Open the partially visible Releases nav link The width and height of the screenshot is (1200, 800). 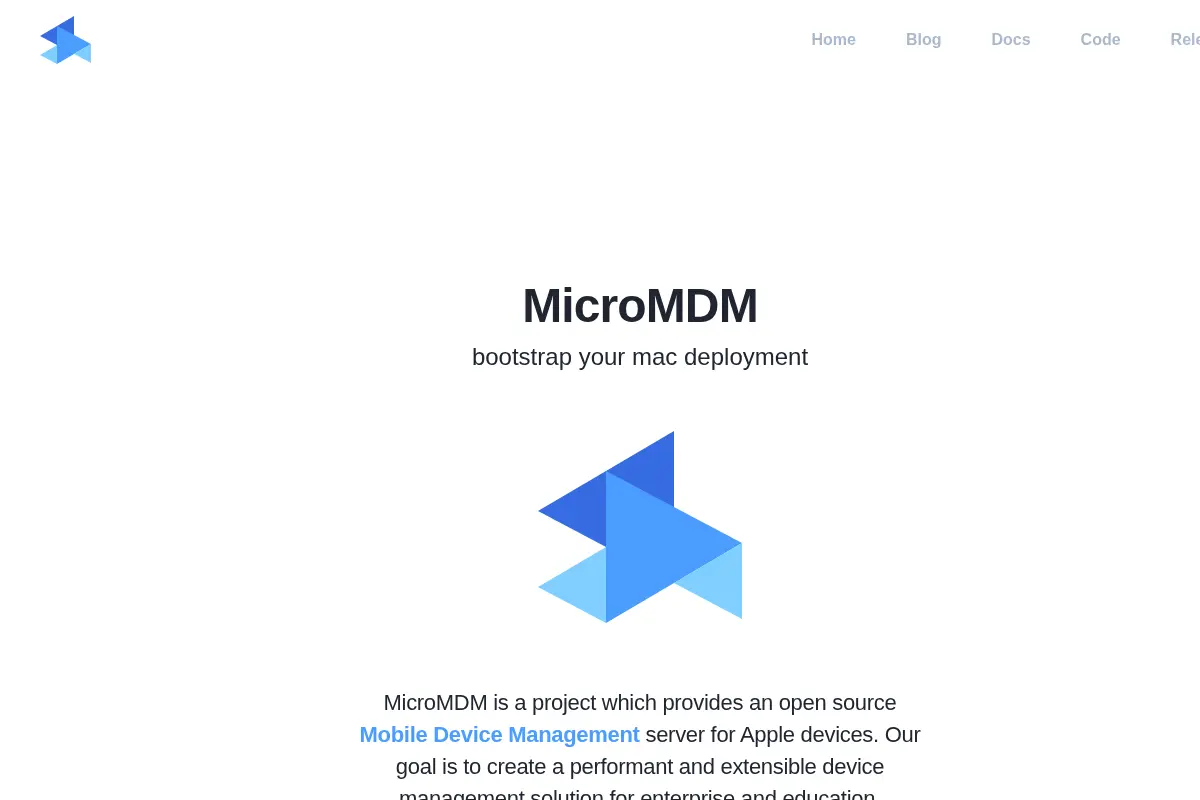[x=1185, y=40]
